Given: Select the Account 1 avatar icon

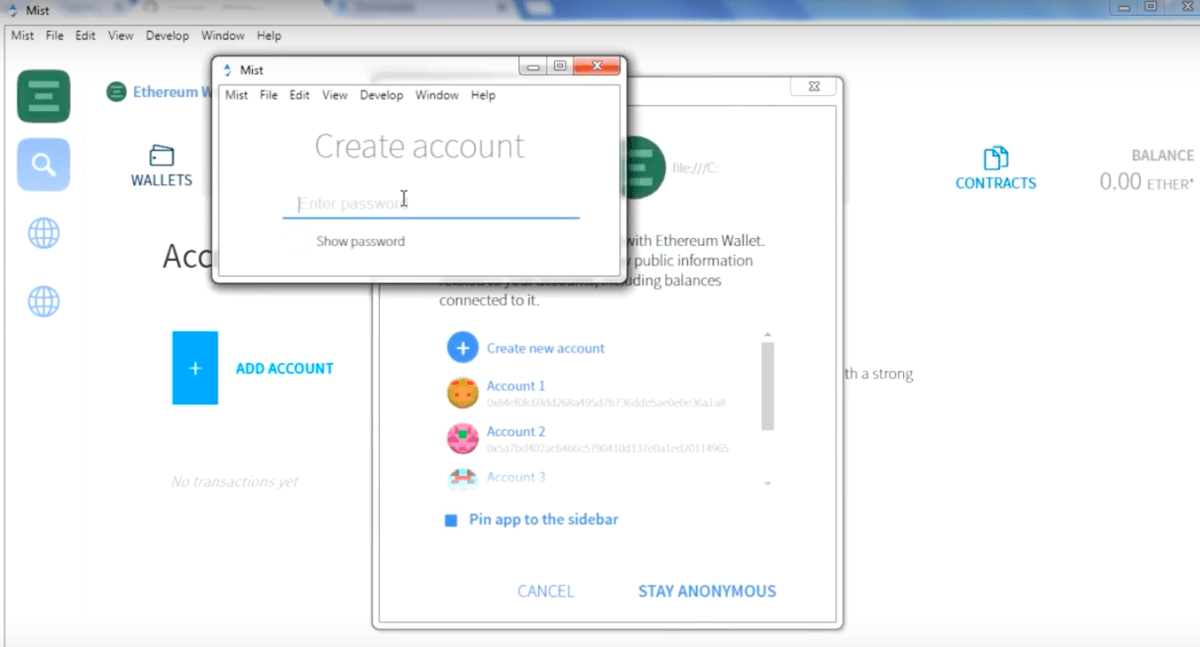Looking at the screenshot, I should click(462, 393).
